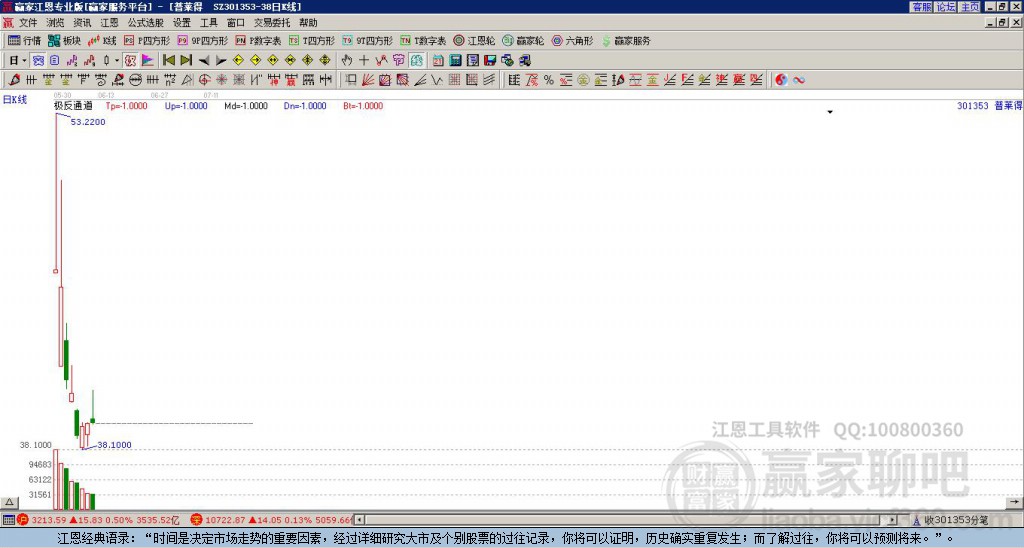
Task: Click the up triangle button at bottom-left
Action: (x=9, y=502)
